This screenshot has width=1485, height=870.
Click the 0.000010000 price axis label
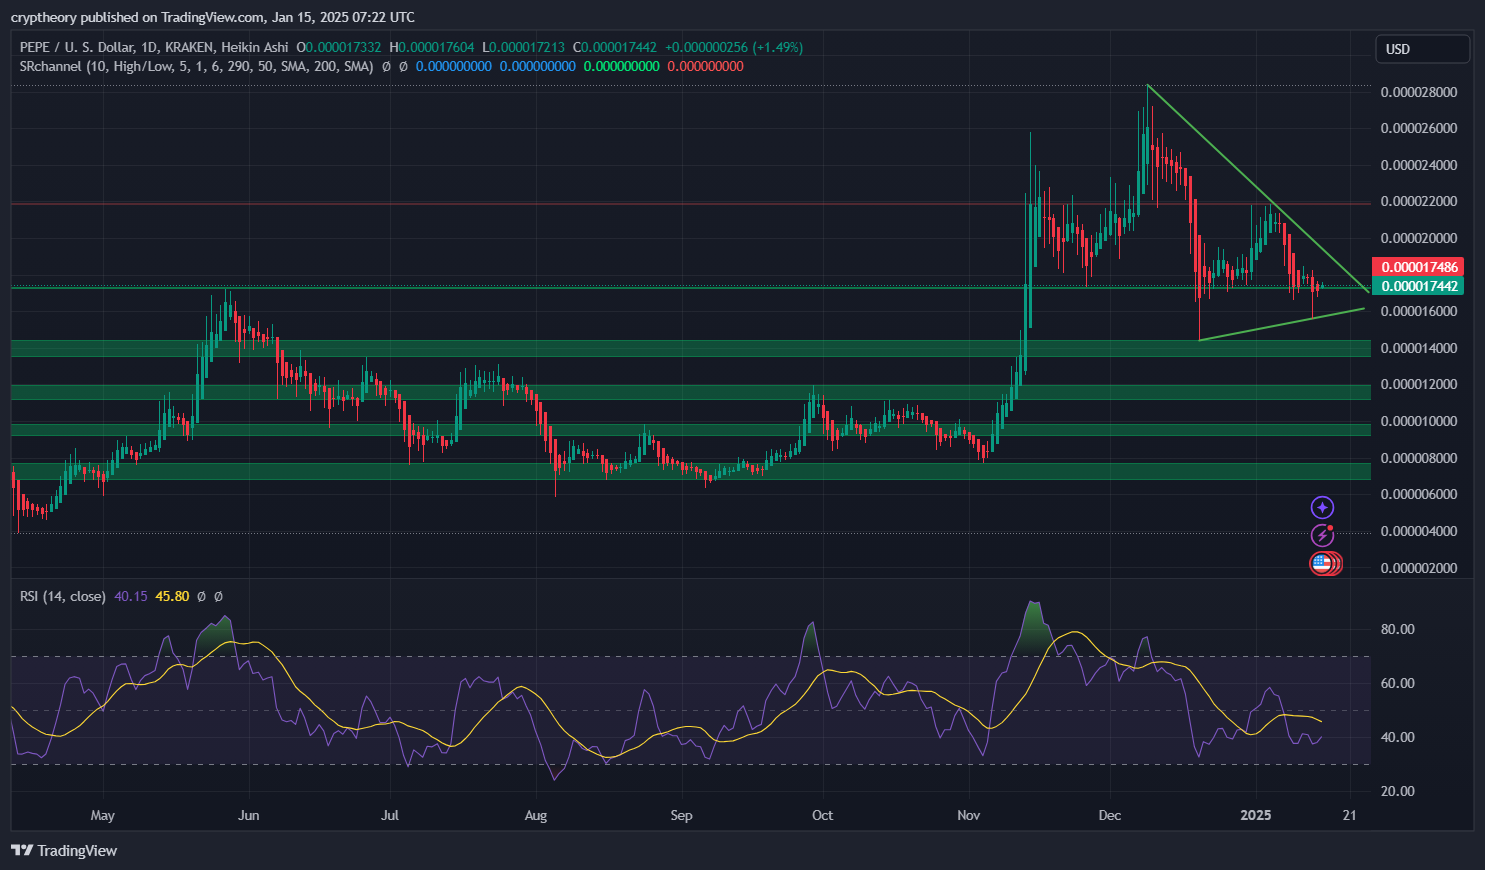click(x=1418, y=421)
